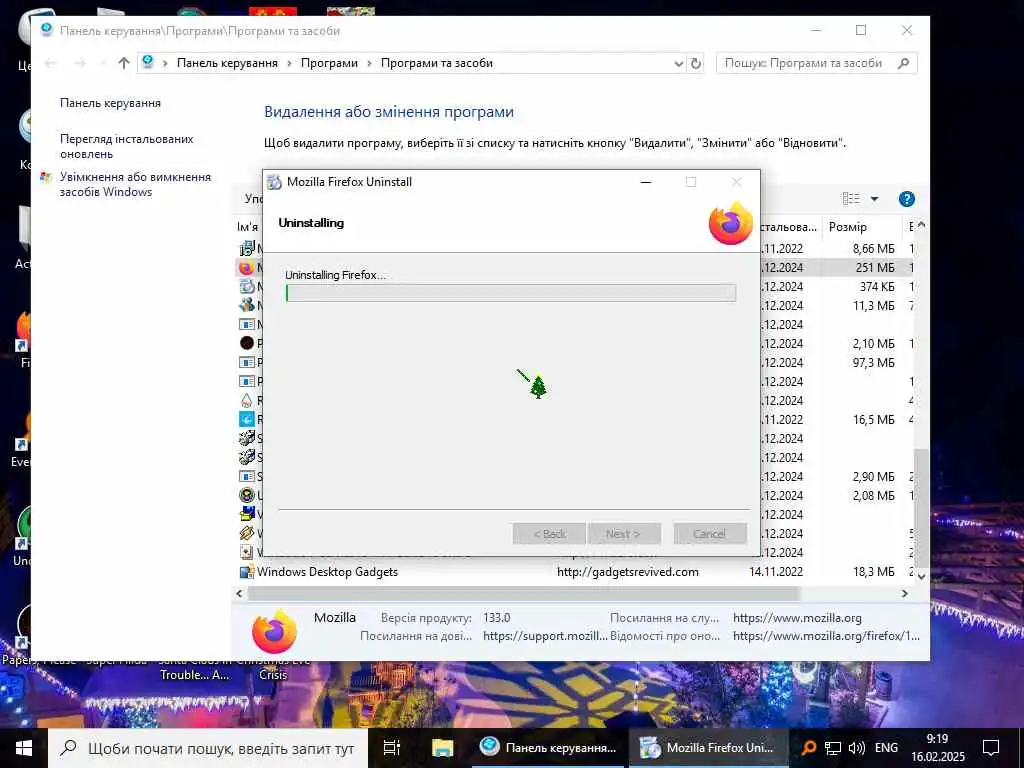The image size is (1024, 768).
Task: Click the scroll right arrow under list
Action: [x=904, y=594]
